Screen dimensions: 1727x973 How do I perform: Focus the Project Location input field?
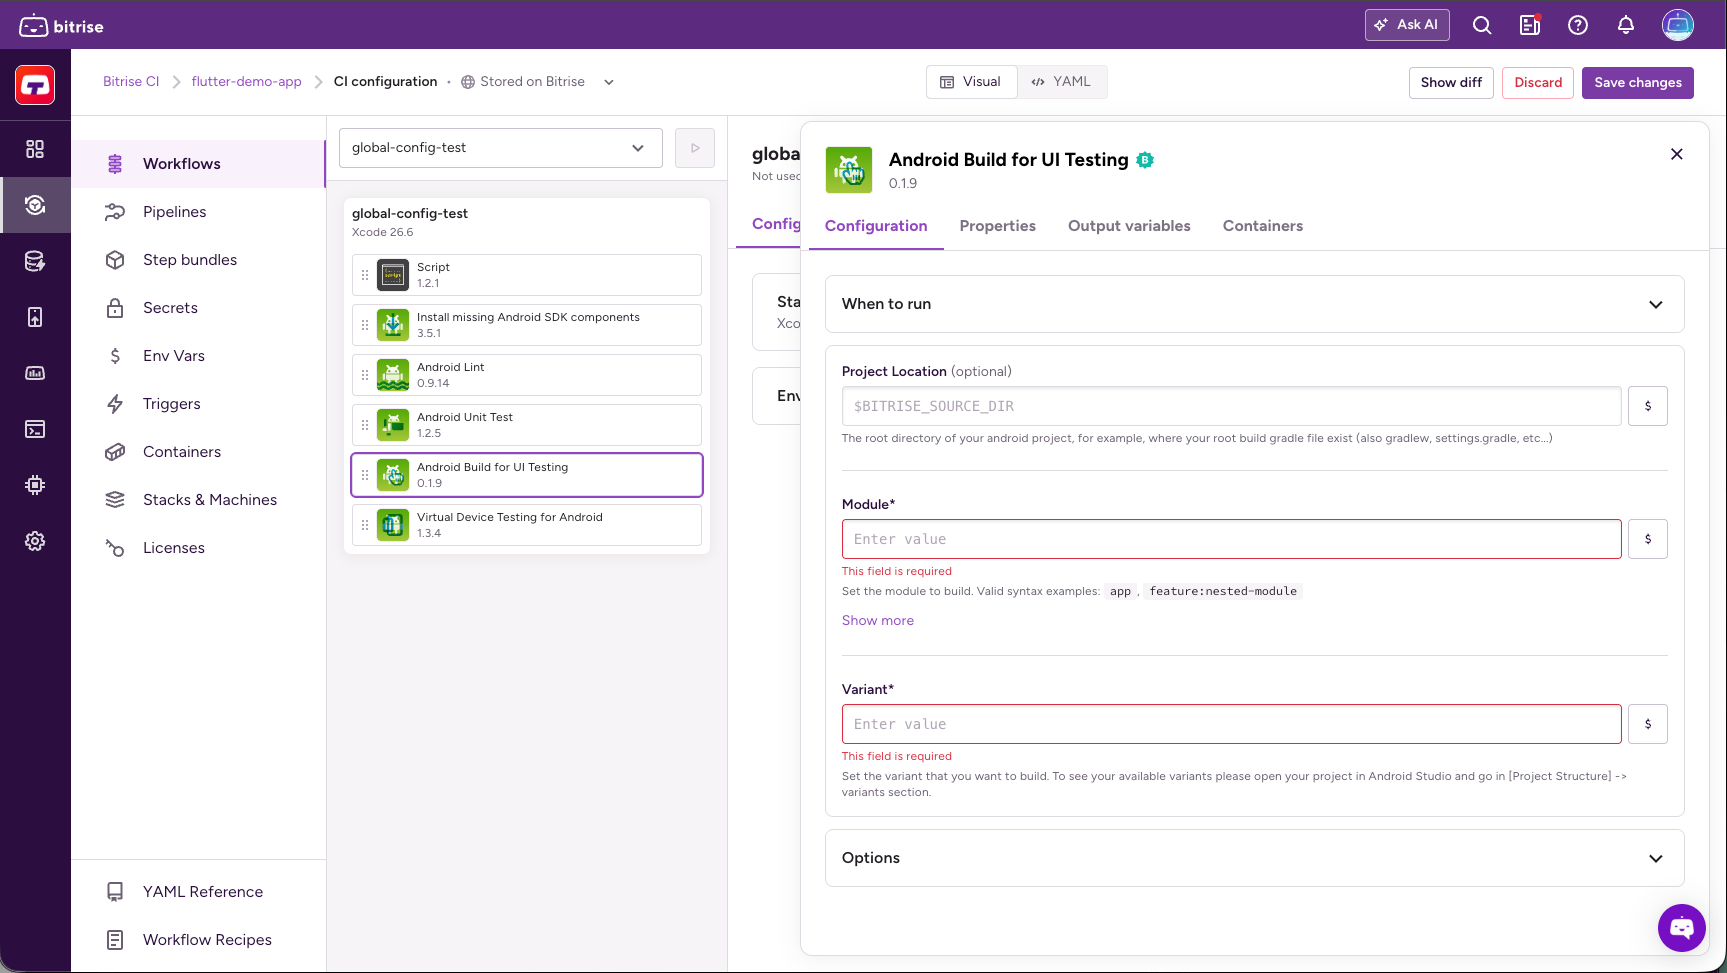(1231, 406)
